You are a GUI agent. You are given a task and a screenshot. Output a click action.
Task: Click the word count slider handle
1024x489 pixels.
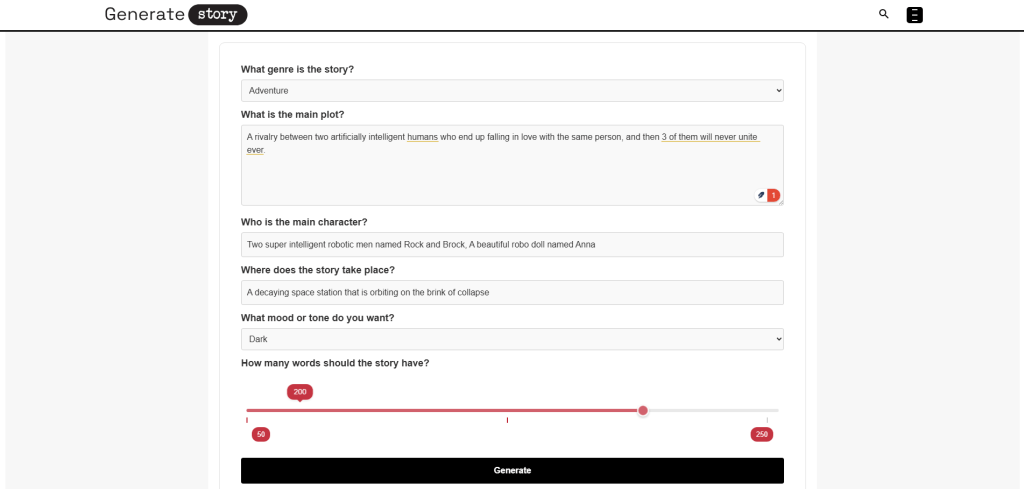coord(643,410)
